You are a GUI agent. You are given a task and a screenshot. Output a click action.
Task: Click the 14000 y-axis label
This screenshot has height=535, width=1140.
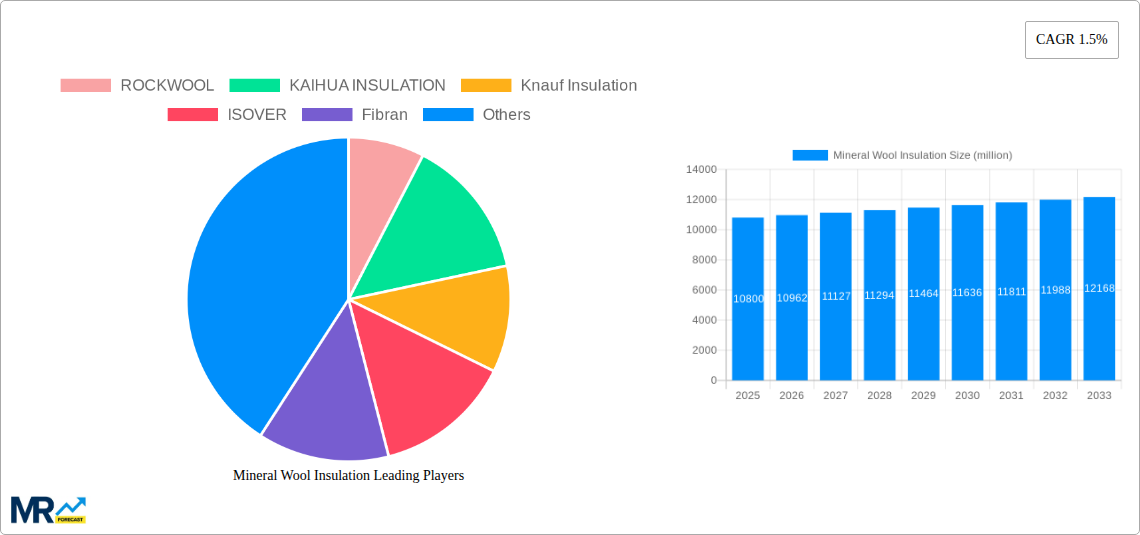pos(702,170)
